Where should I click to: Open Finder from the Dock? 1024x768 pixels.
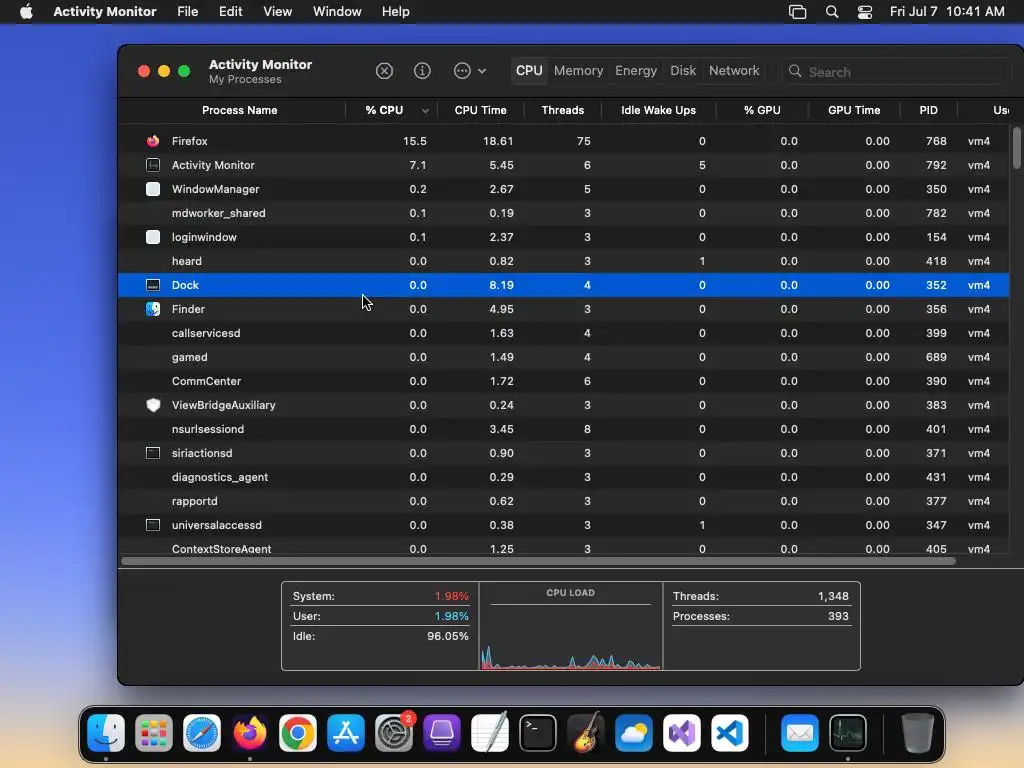(106, 733)
